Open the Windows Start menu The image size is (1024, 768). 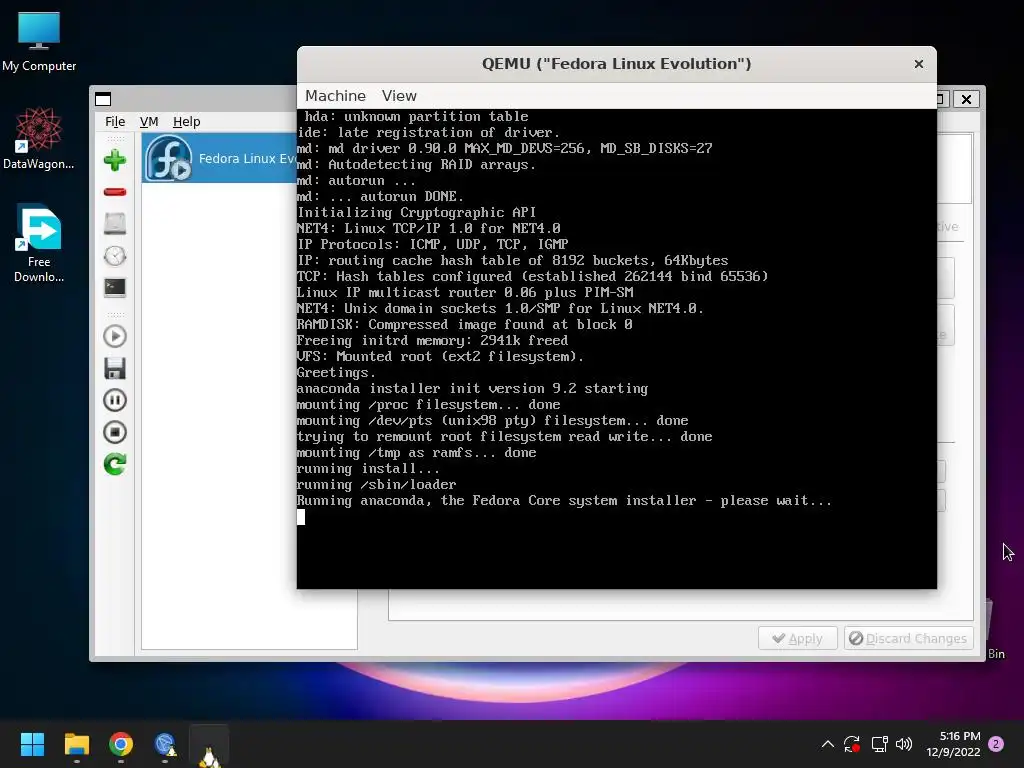tap(32, 744)
